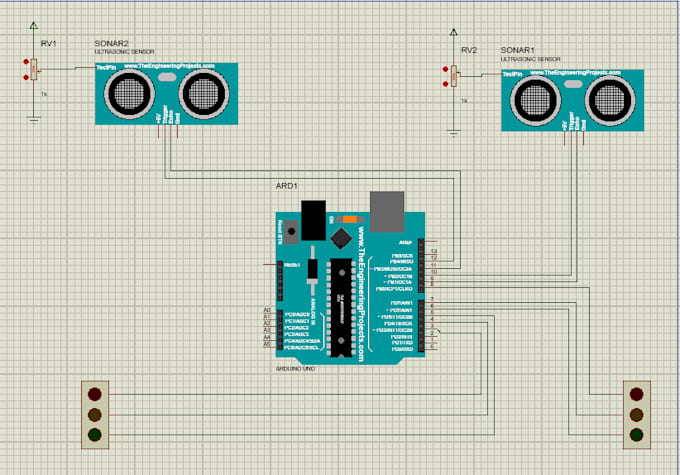
Task: Select the ULTRASONIC SENSOR text under SONAR1
Action: pos(530,59)
